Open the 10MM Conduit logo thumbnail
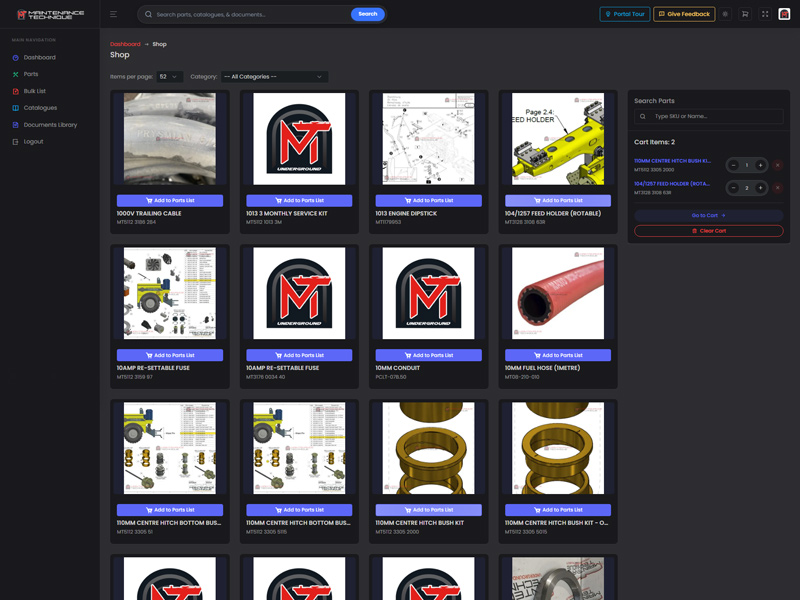The width and height of the screenshot is (800, 600). pyautogui.click(x=429, y=293)
